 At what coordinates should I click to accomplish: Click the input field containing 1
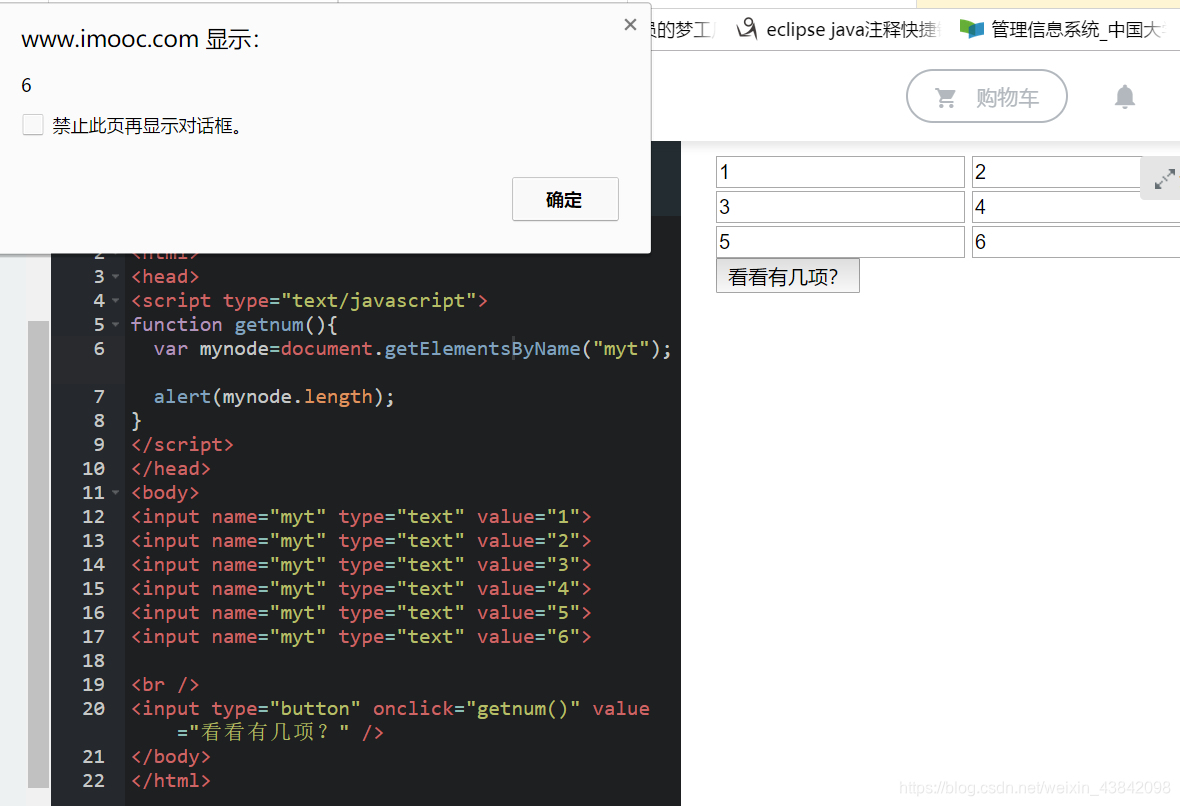[x=840, y=172]
